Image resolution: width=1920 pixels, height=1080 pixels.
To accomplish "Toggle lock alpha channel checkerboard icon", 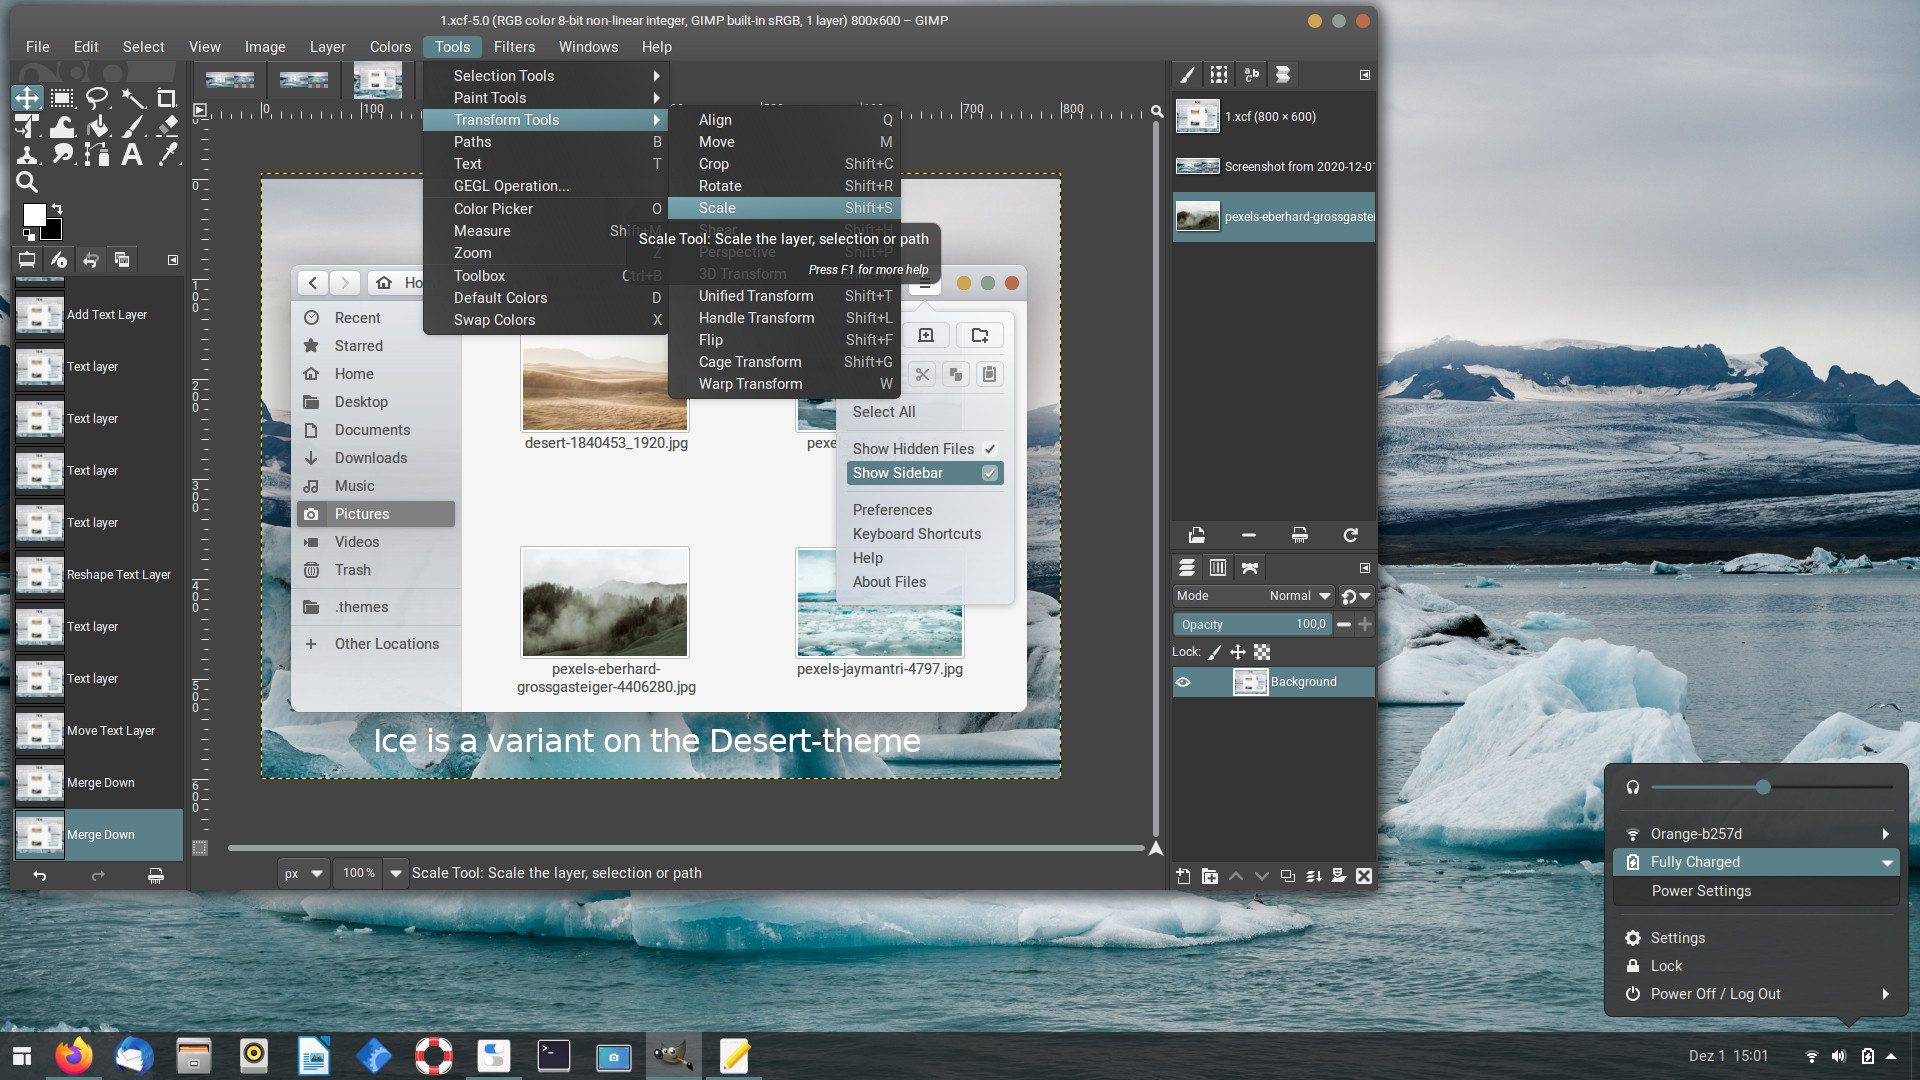I will 1262,652.
